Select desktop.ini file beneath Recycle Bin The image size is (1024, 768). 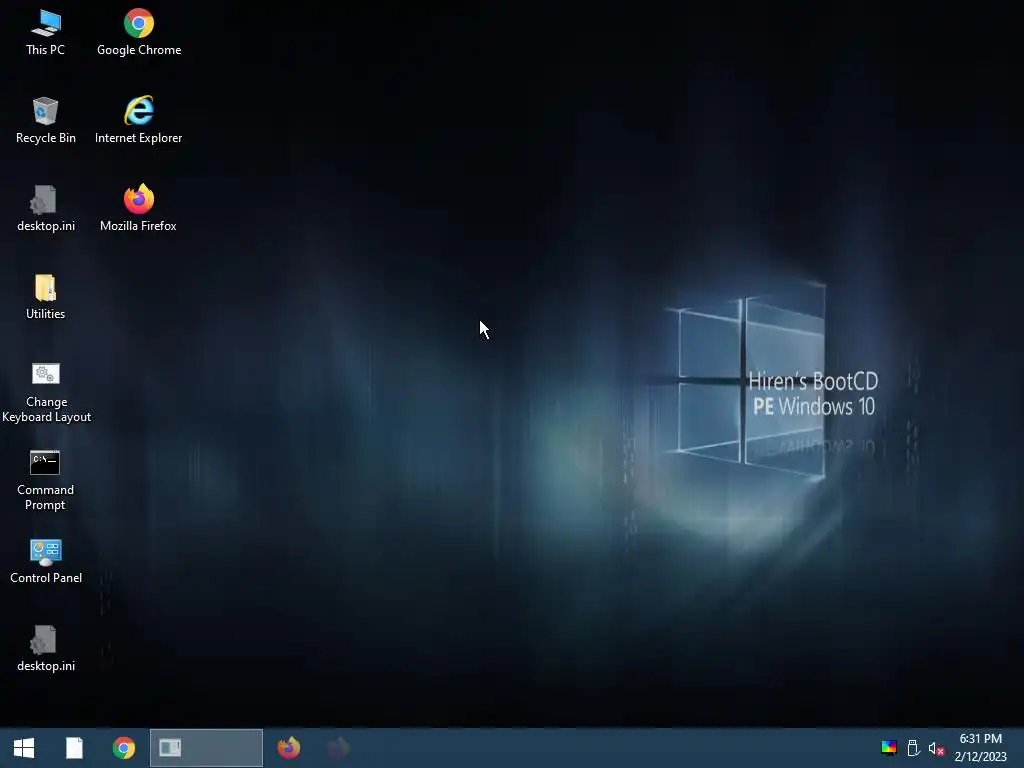pos(46,209)
